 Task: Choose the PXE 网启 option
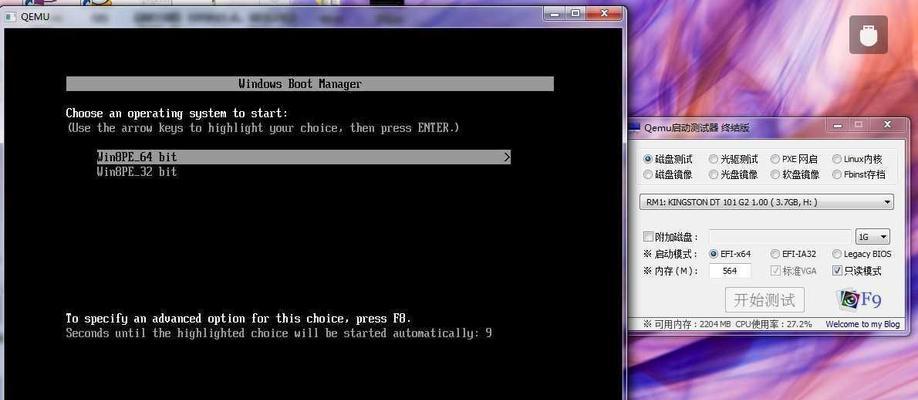pos(794,159)
